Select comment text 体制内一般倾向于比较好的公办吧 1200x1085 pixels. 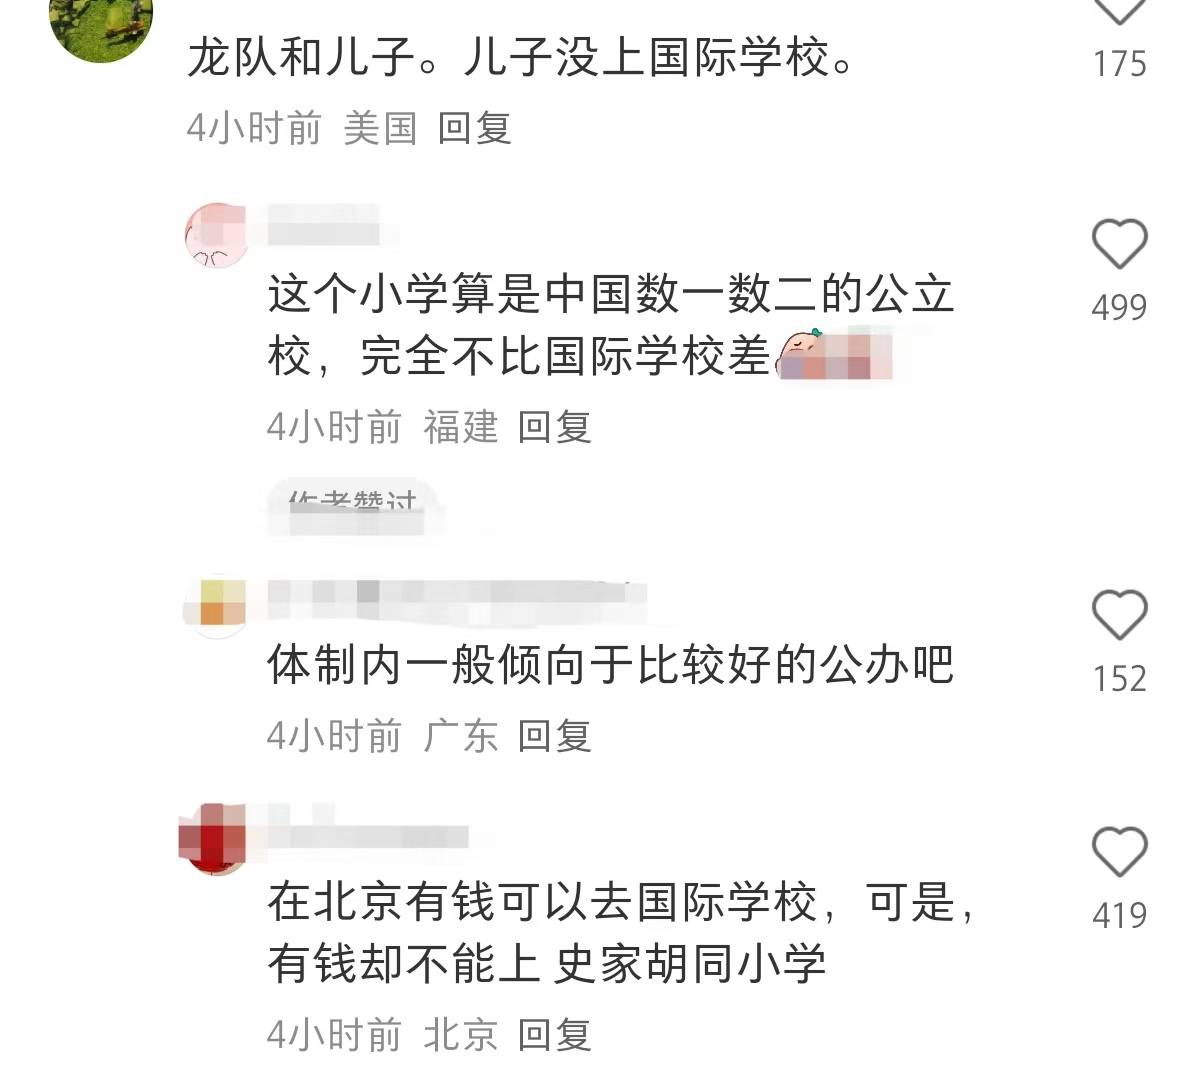pos(611,665)
